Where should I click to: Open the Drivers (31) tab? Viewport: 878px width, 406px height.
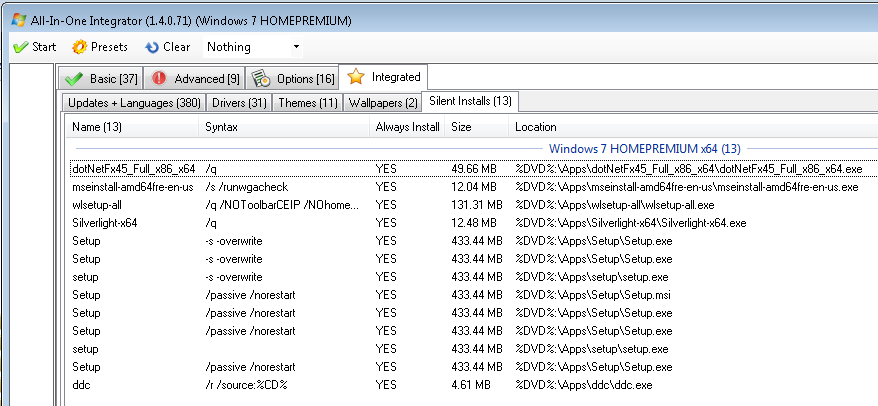[239, 102]
